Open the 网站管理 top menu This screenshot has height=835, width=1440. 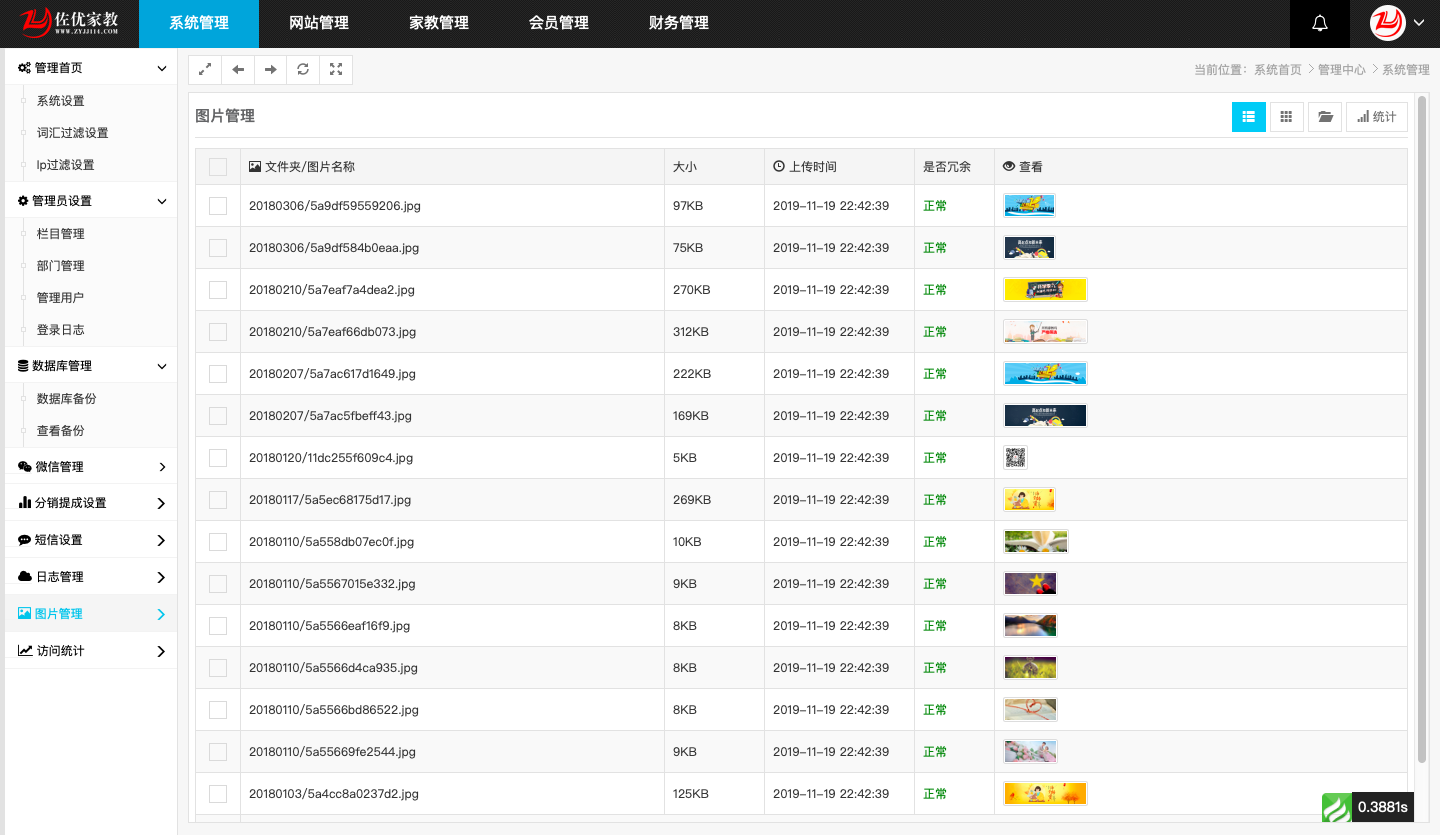pos(319,23)
